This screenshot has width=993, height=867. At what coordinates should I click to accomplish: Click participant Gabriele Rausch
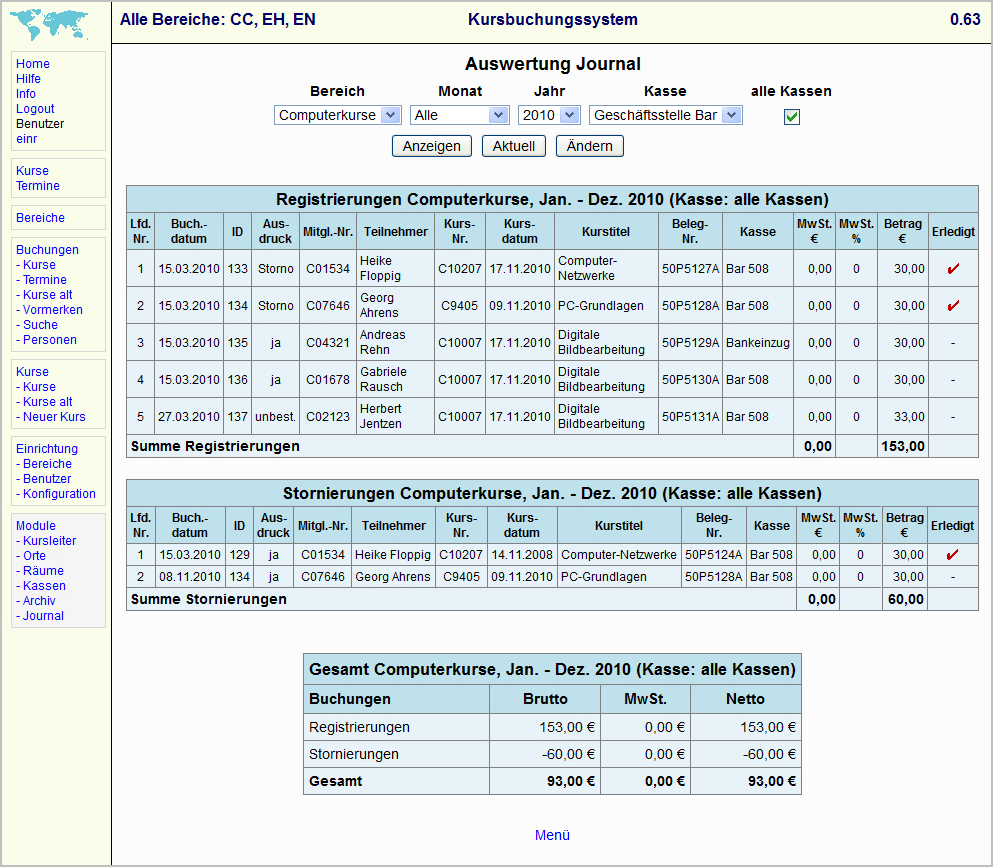click(383, 379)
